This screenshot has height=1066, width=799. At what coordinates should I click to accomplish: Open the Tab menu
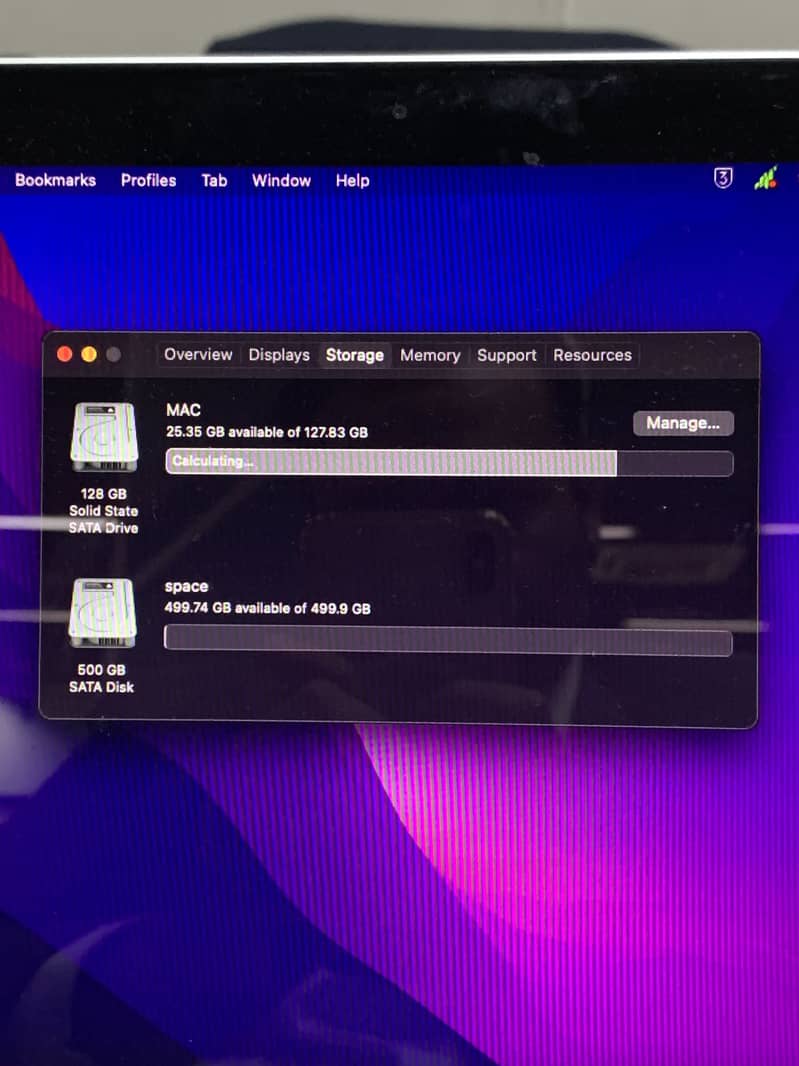214,180
